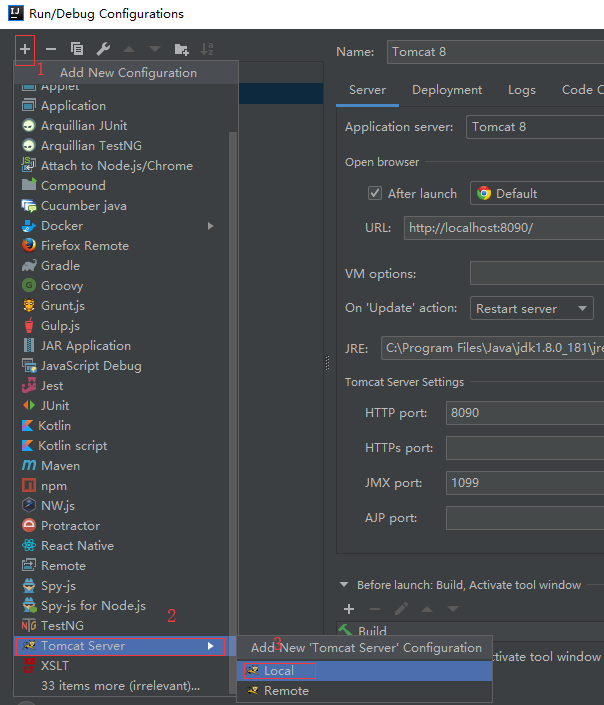The height and width of the screenshot is (705, 604).
Task: Click the VM options field
Action: coord(537,273)
